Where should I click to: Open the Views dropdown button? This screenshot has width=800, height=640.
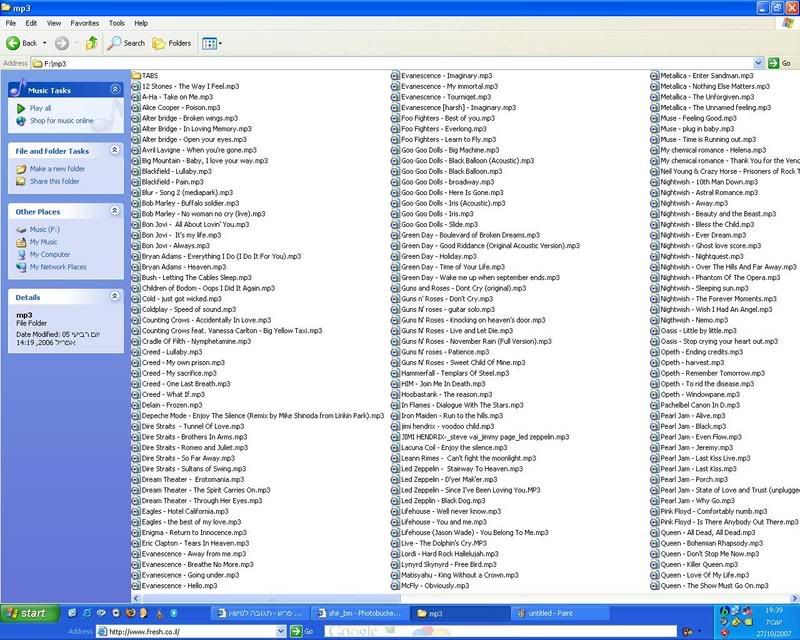pos(212,43)
